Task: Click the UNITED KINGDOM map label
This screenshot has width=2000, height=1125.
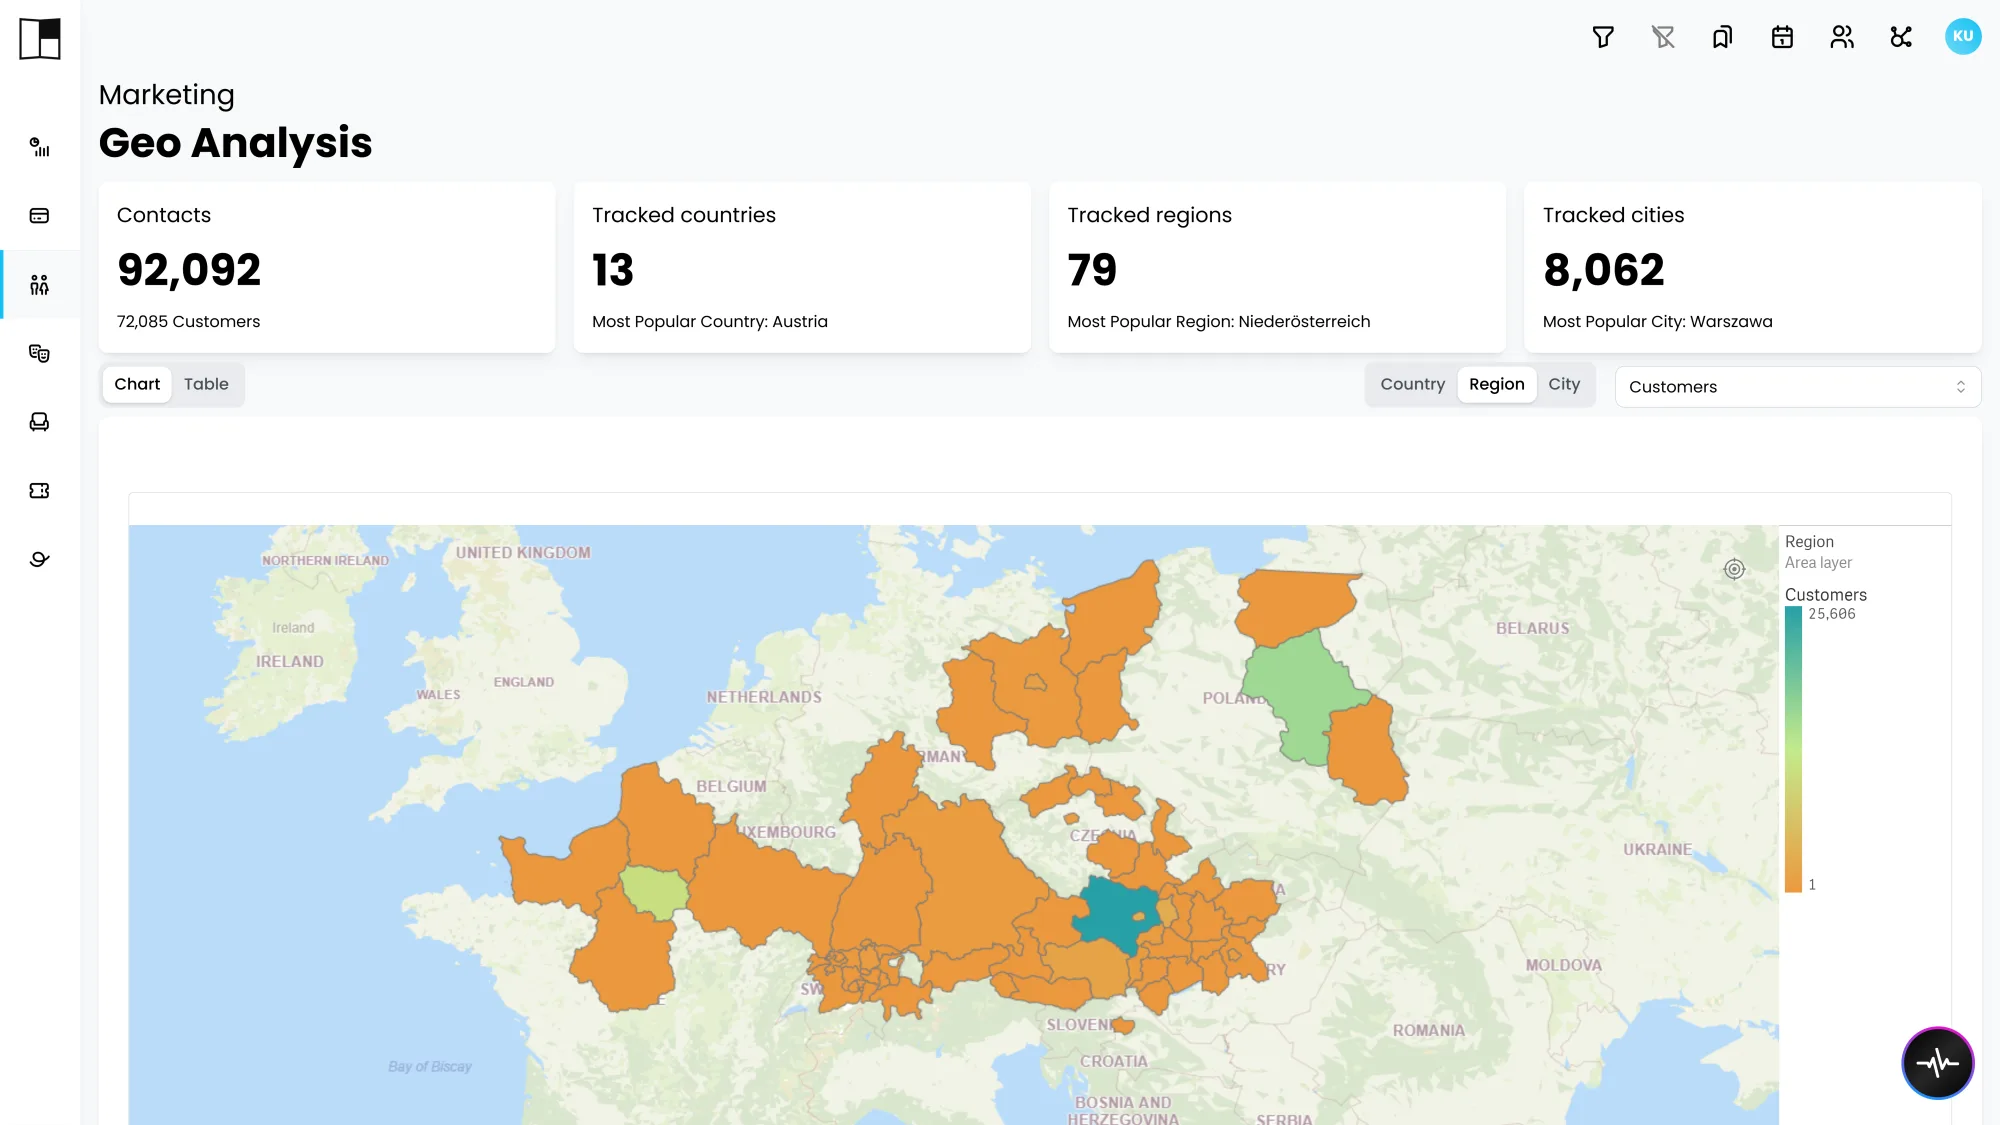Action: pos(523,552)
